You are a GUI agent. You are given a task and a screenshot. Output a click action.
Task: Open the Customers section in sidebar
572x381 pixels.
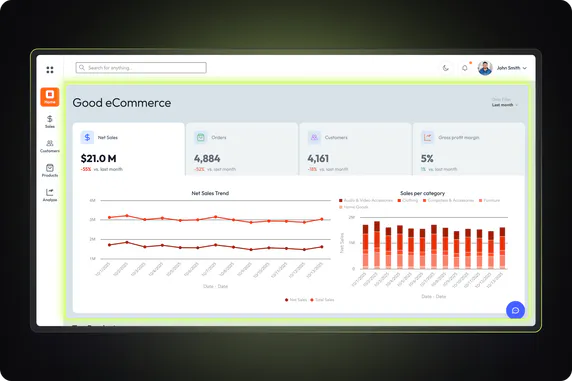(50, 146)
